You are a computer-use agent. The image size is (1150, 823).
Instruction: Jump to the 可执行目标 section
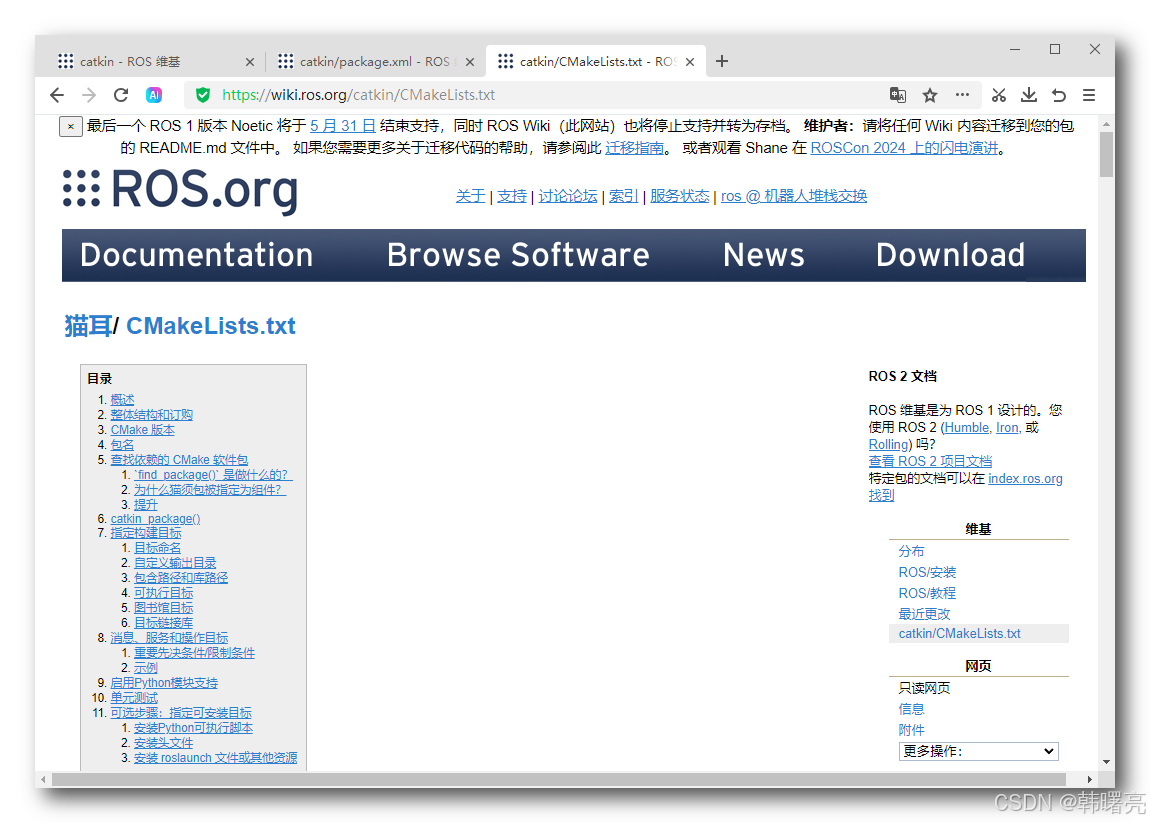[164, 593]
